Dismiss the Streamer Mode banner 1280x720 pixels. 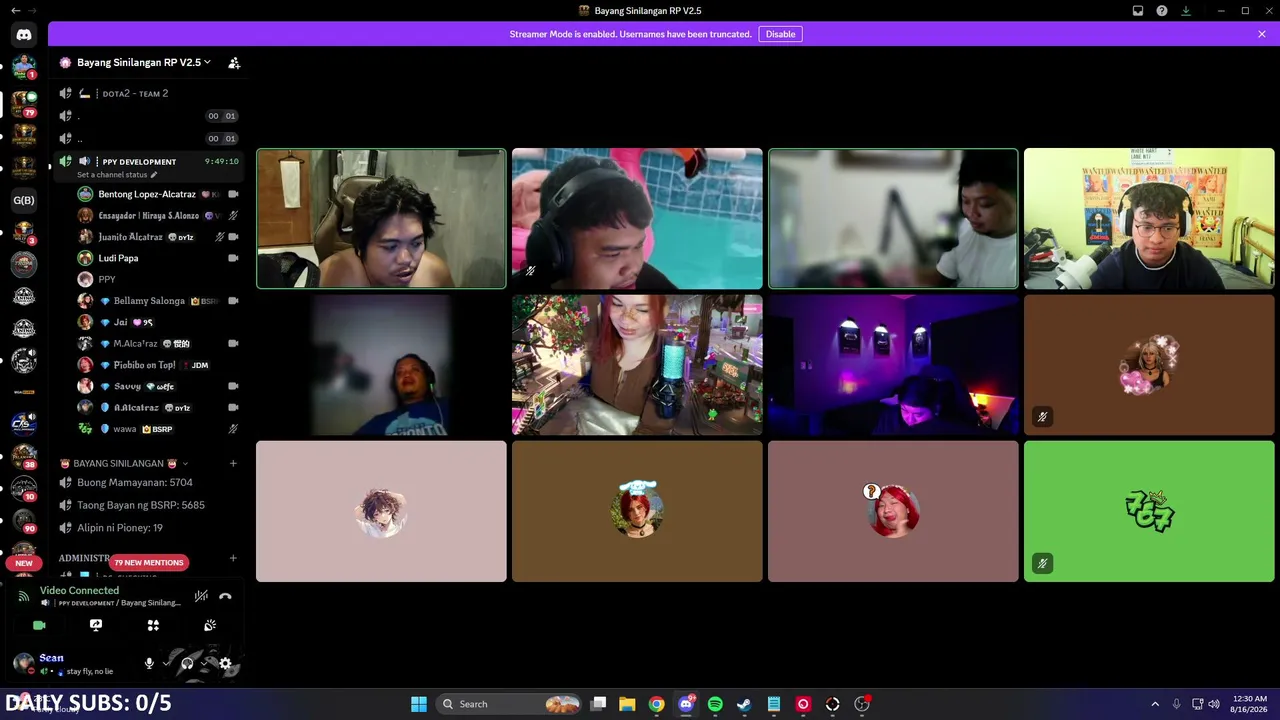click(1262, 34)
